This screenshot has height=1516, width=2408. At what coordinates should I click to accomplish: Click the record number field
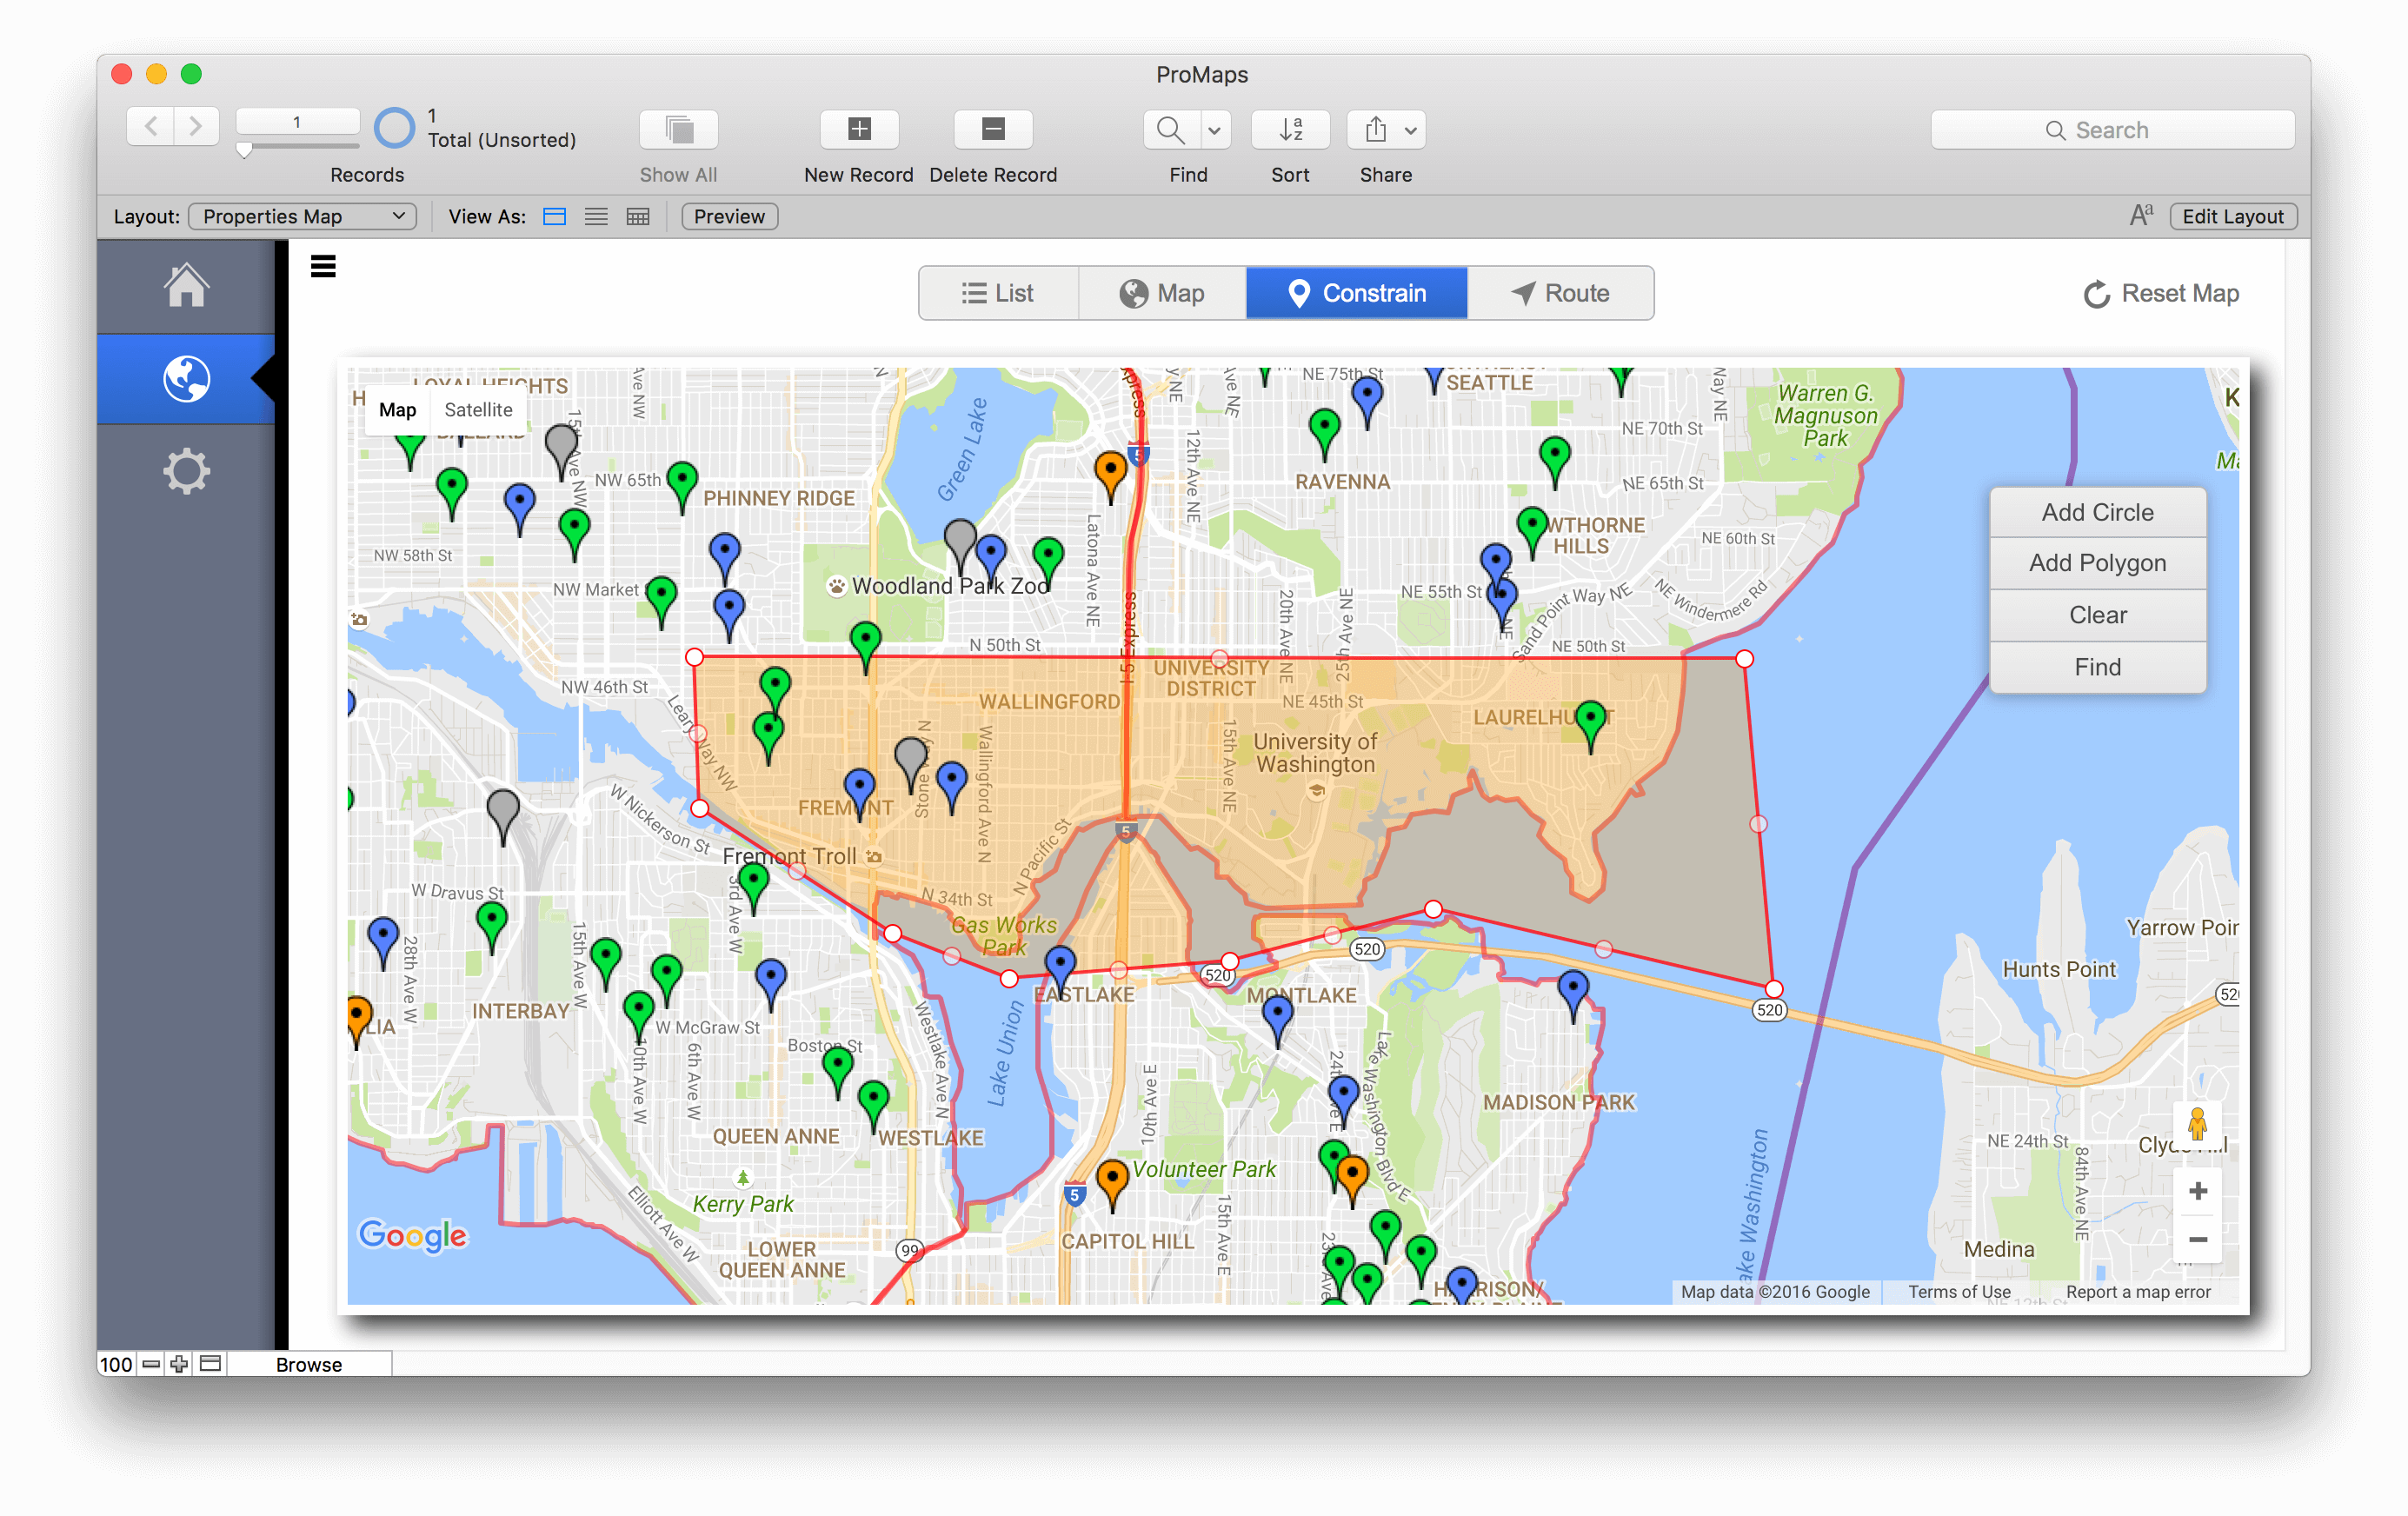click(x=297, y=122)
